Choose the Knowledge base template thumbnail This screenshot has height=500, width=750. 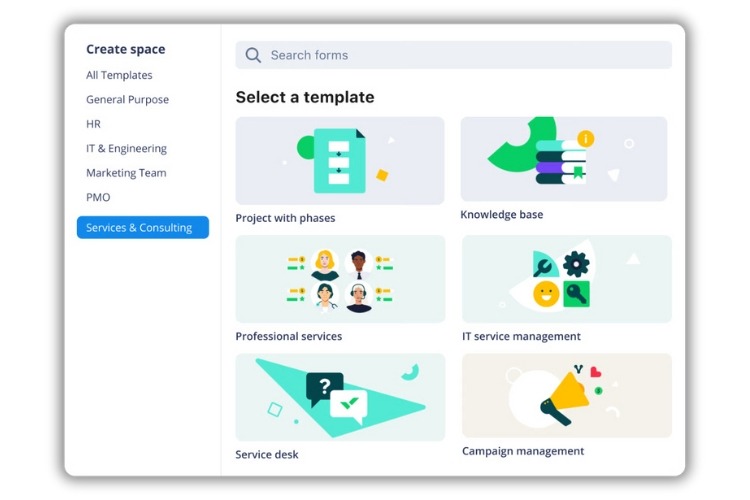coord(563,159)
